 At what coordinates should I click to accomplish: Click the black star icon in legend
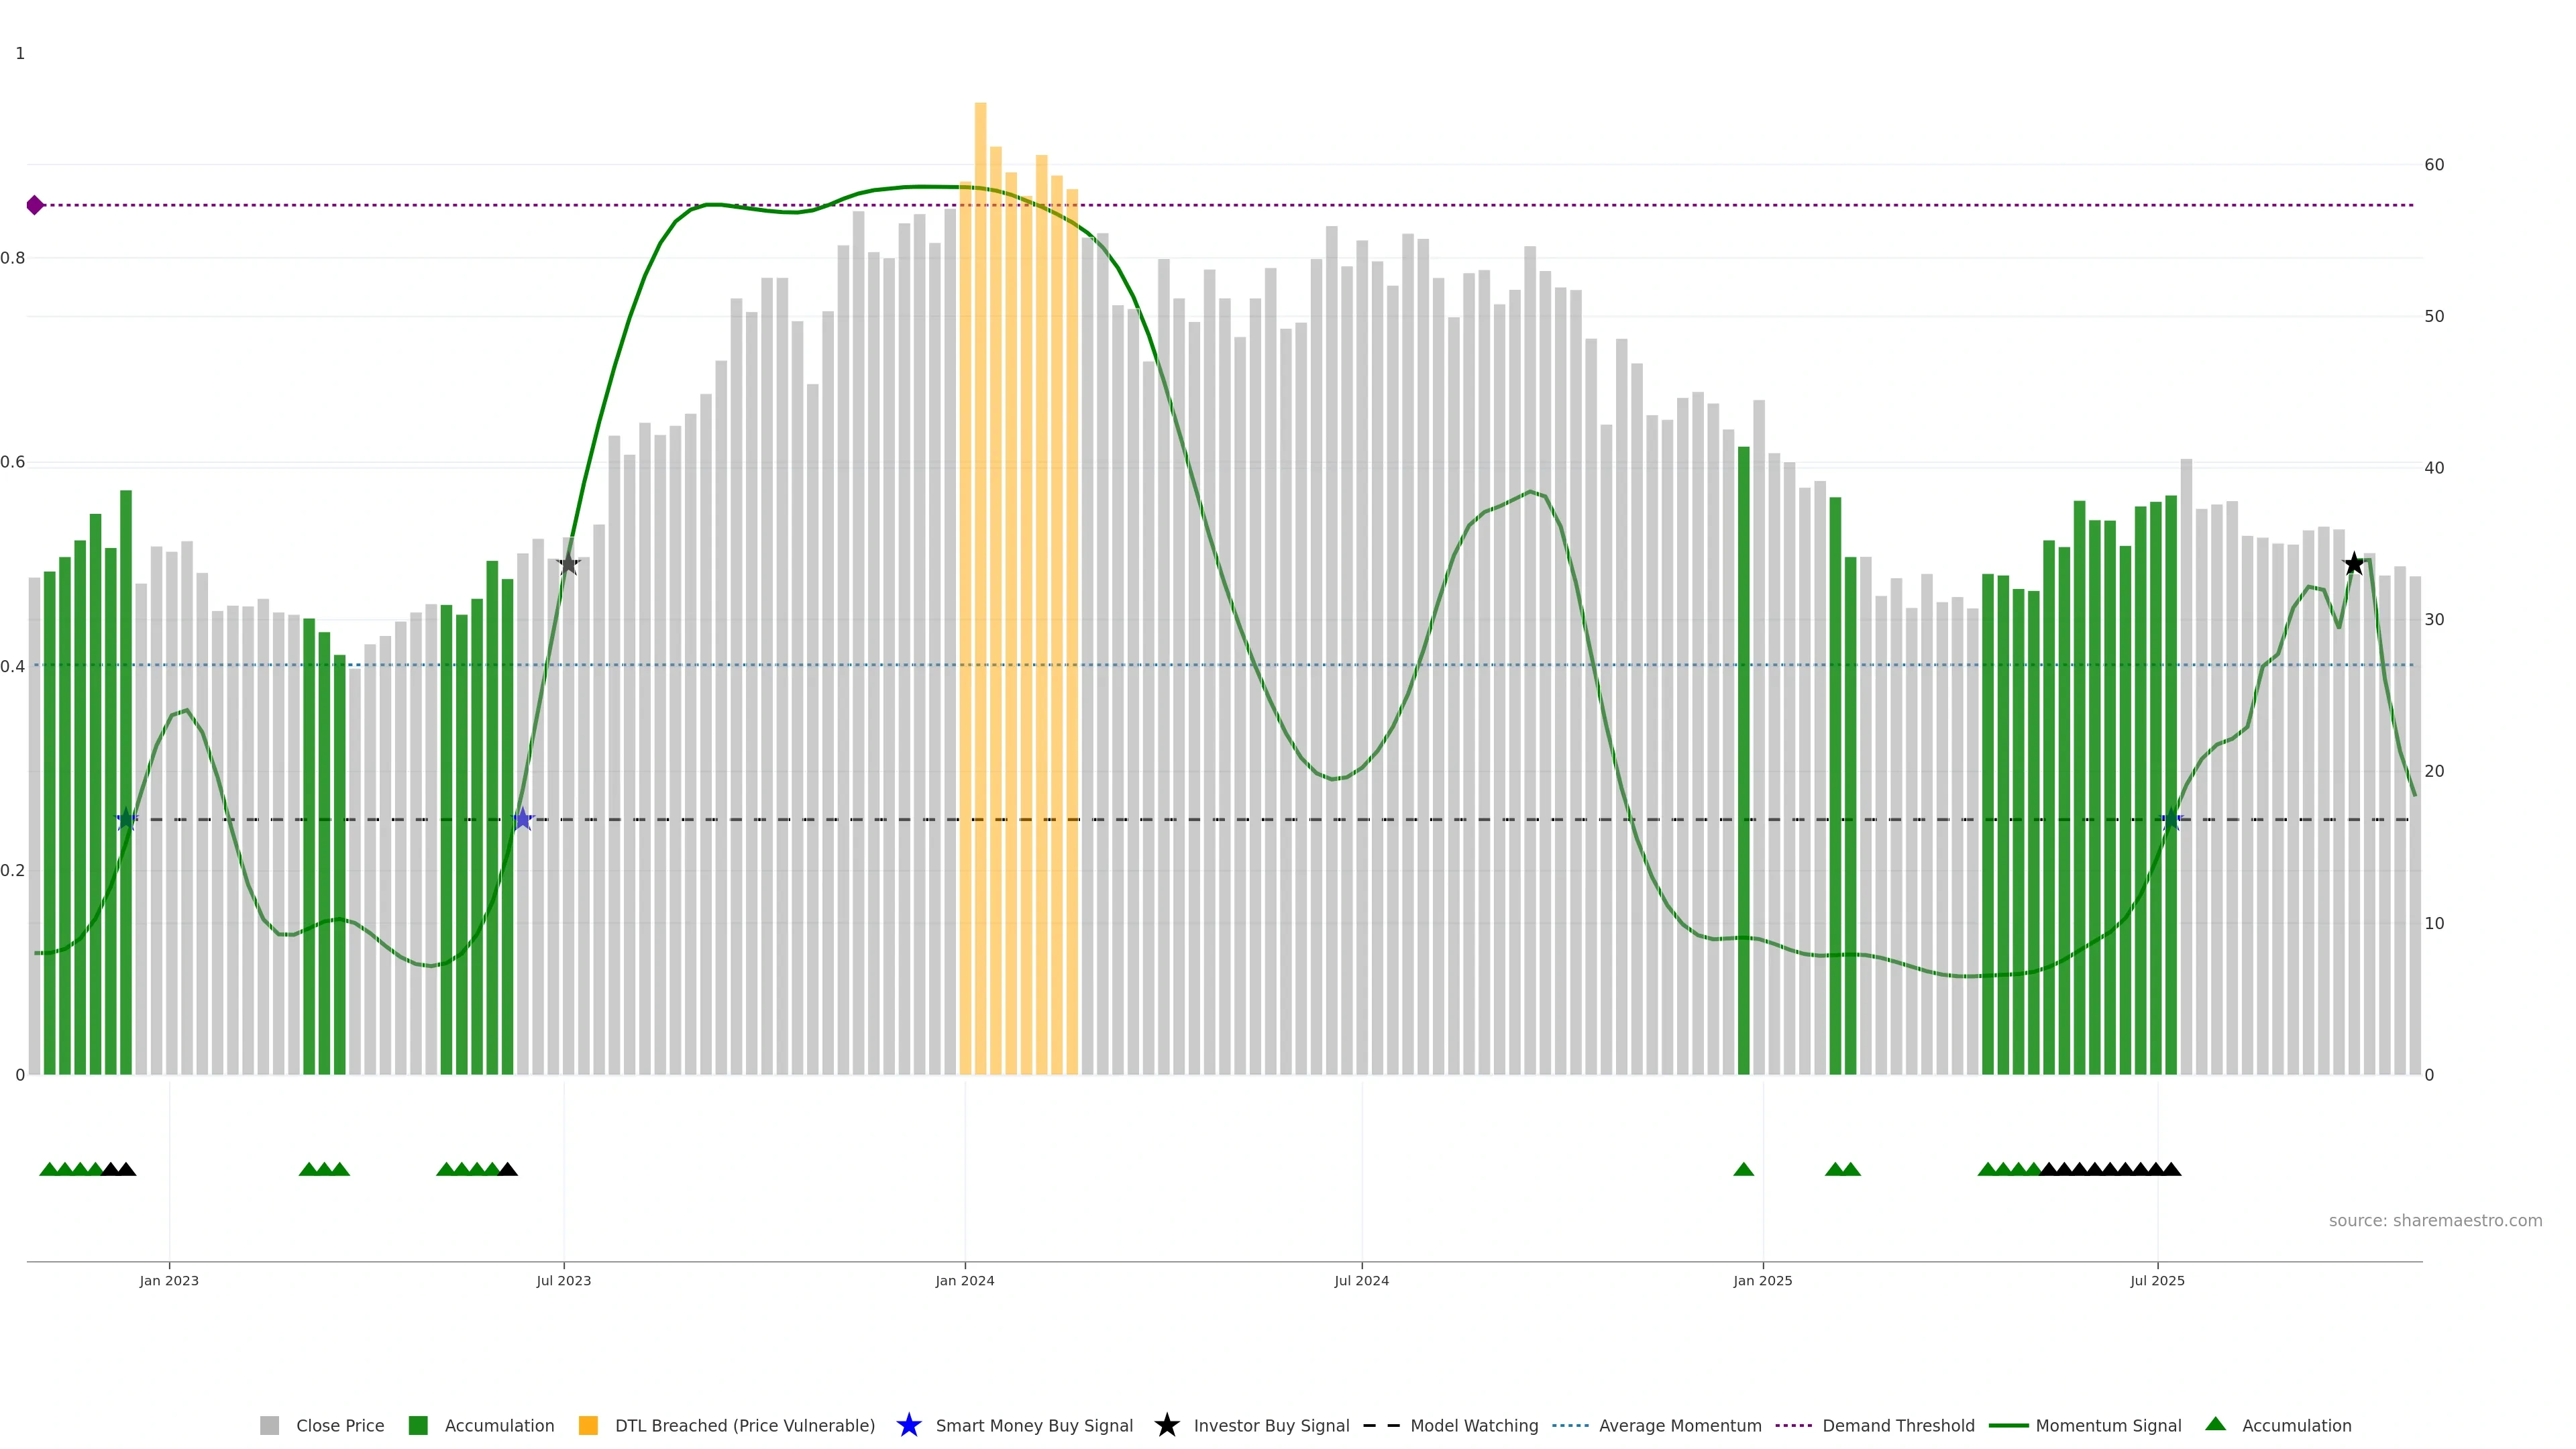1166,1425
